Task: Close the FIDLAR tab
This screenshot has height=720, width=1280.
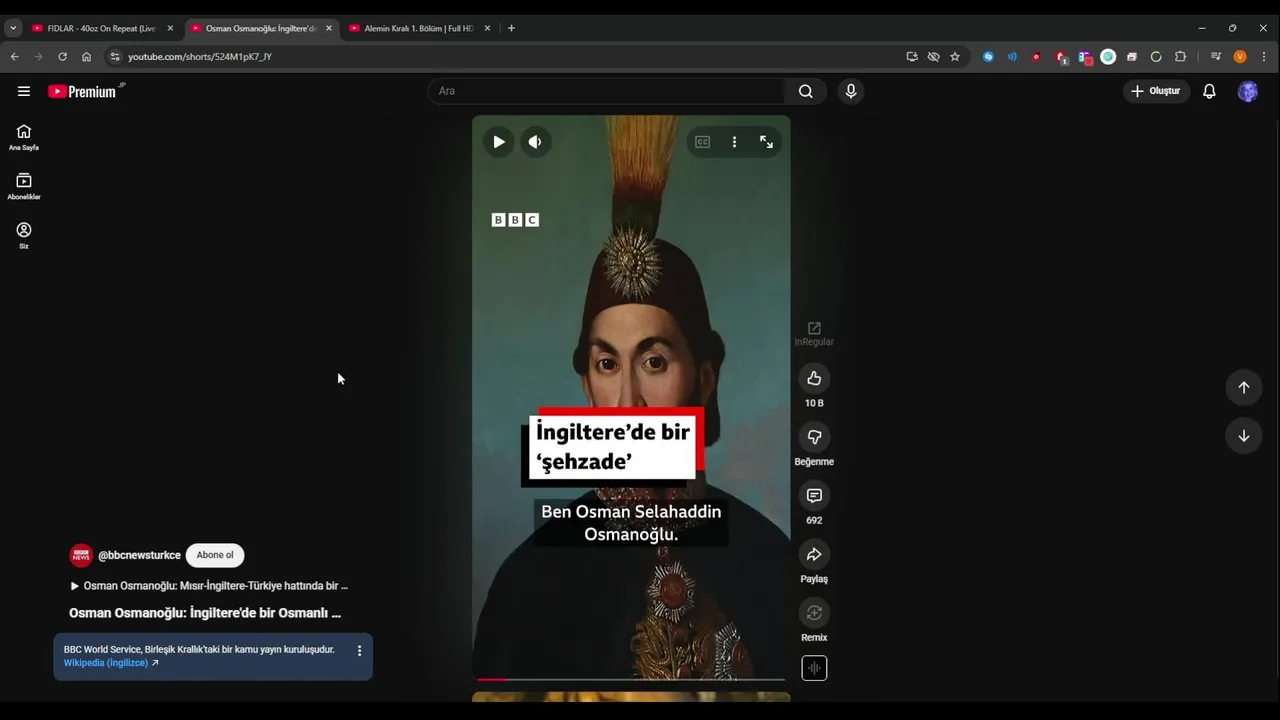Action: [170, 28]
